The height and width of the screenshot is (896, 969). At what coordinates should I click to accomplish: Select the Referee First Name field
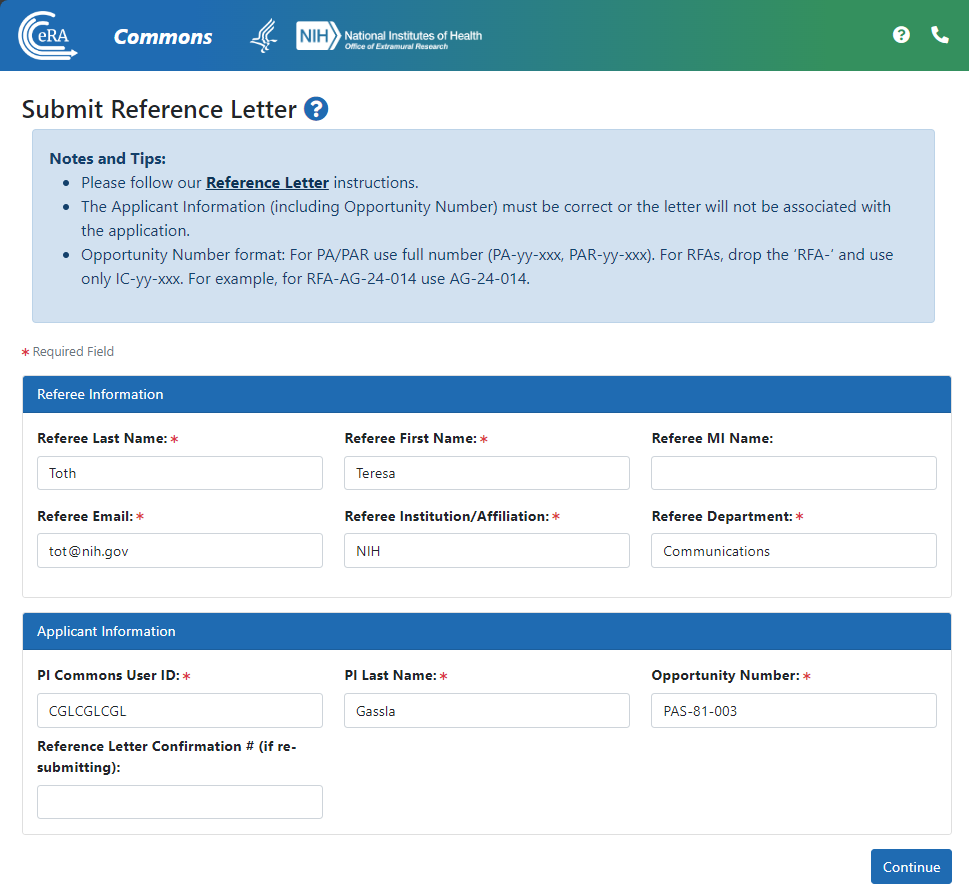click(x=486, y=472)
